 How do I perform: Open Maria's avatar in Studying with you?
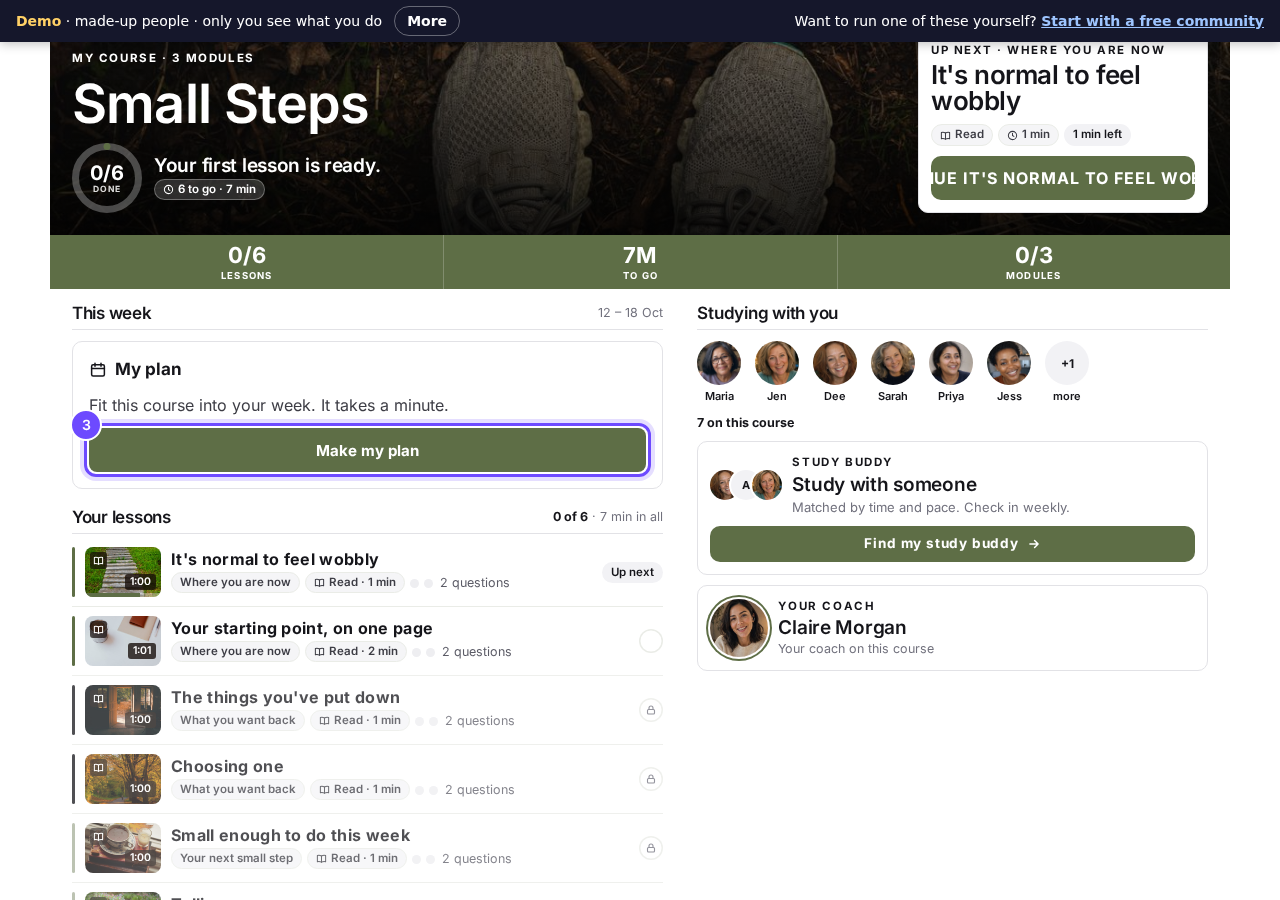[x=719, y=363]
